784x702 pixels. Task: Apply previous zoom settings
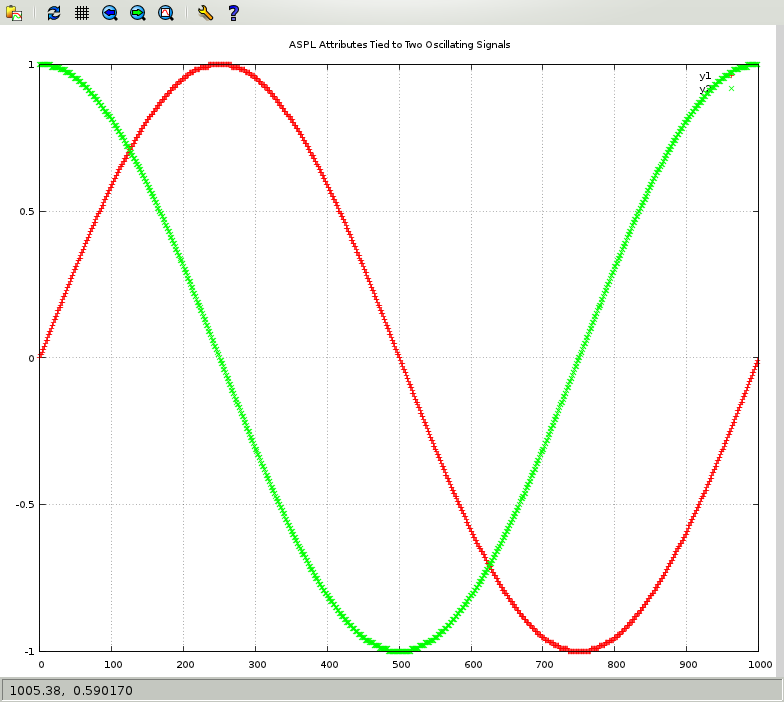(110, 13)
